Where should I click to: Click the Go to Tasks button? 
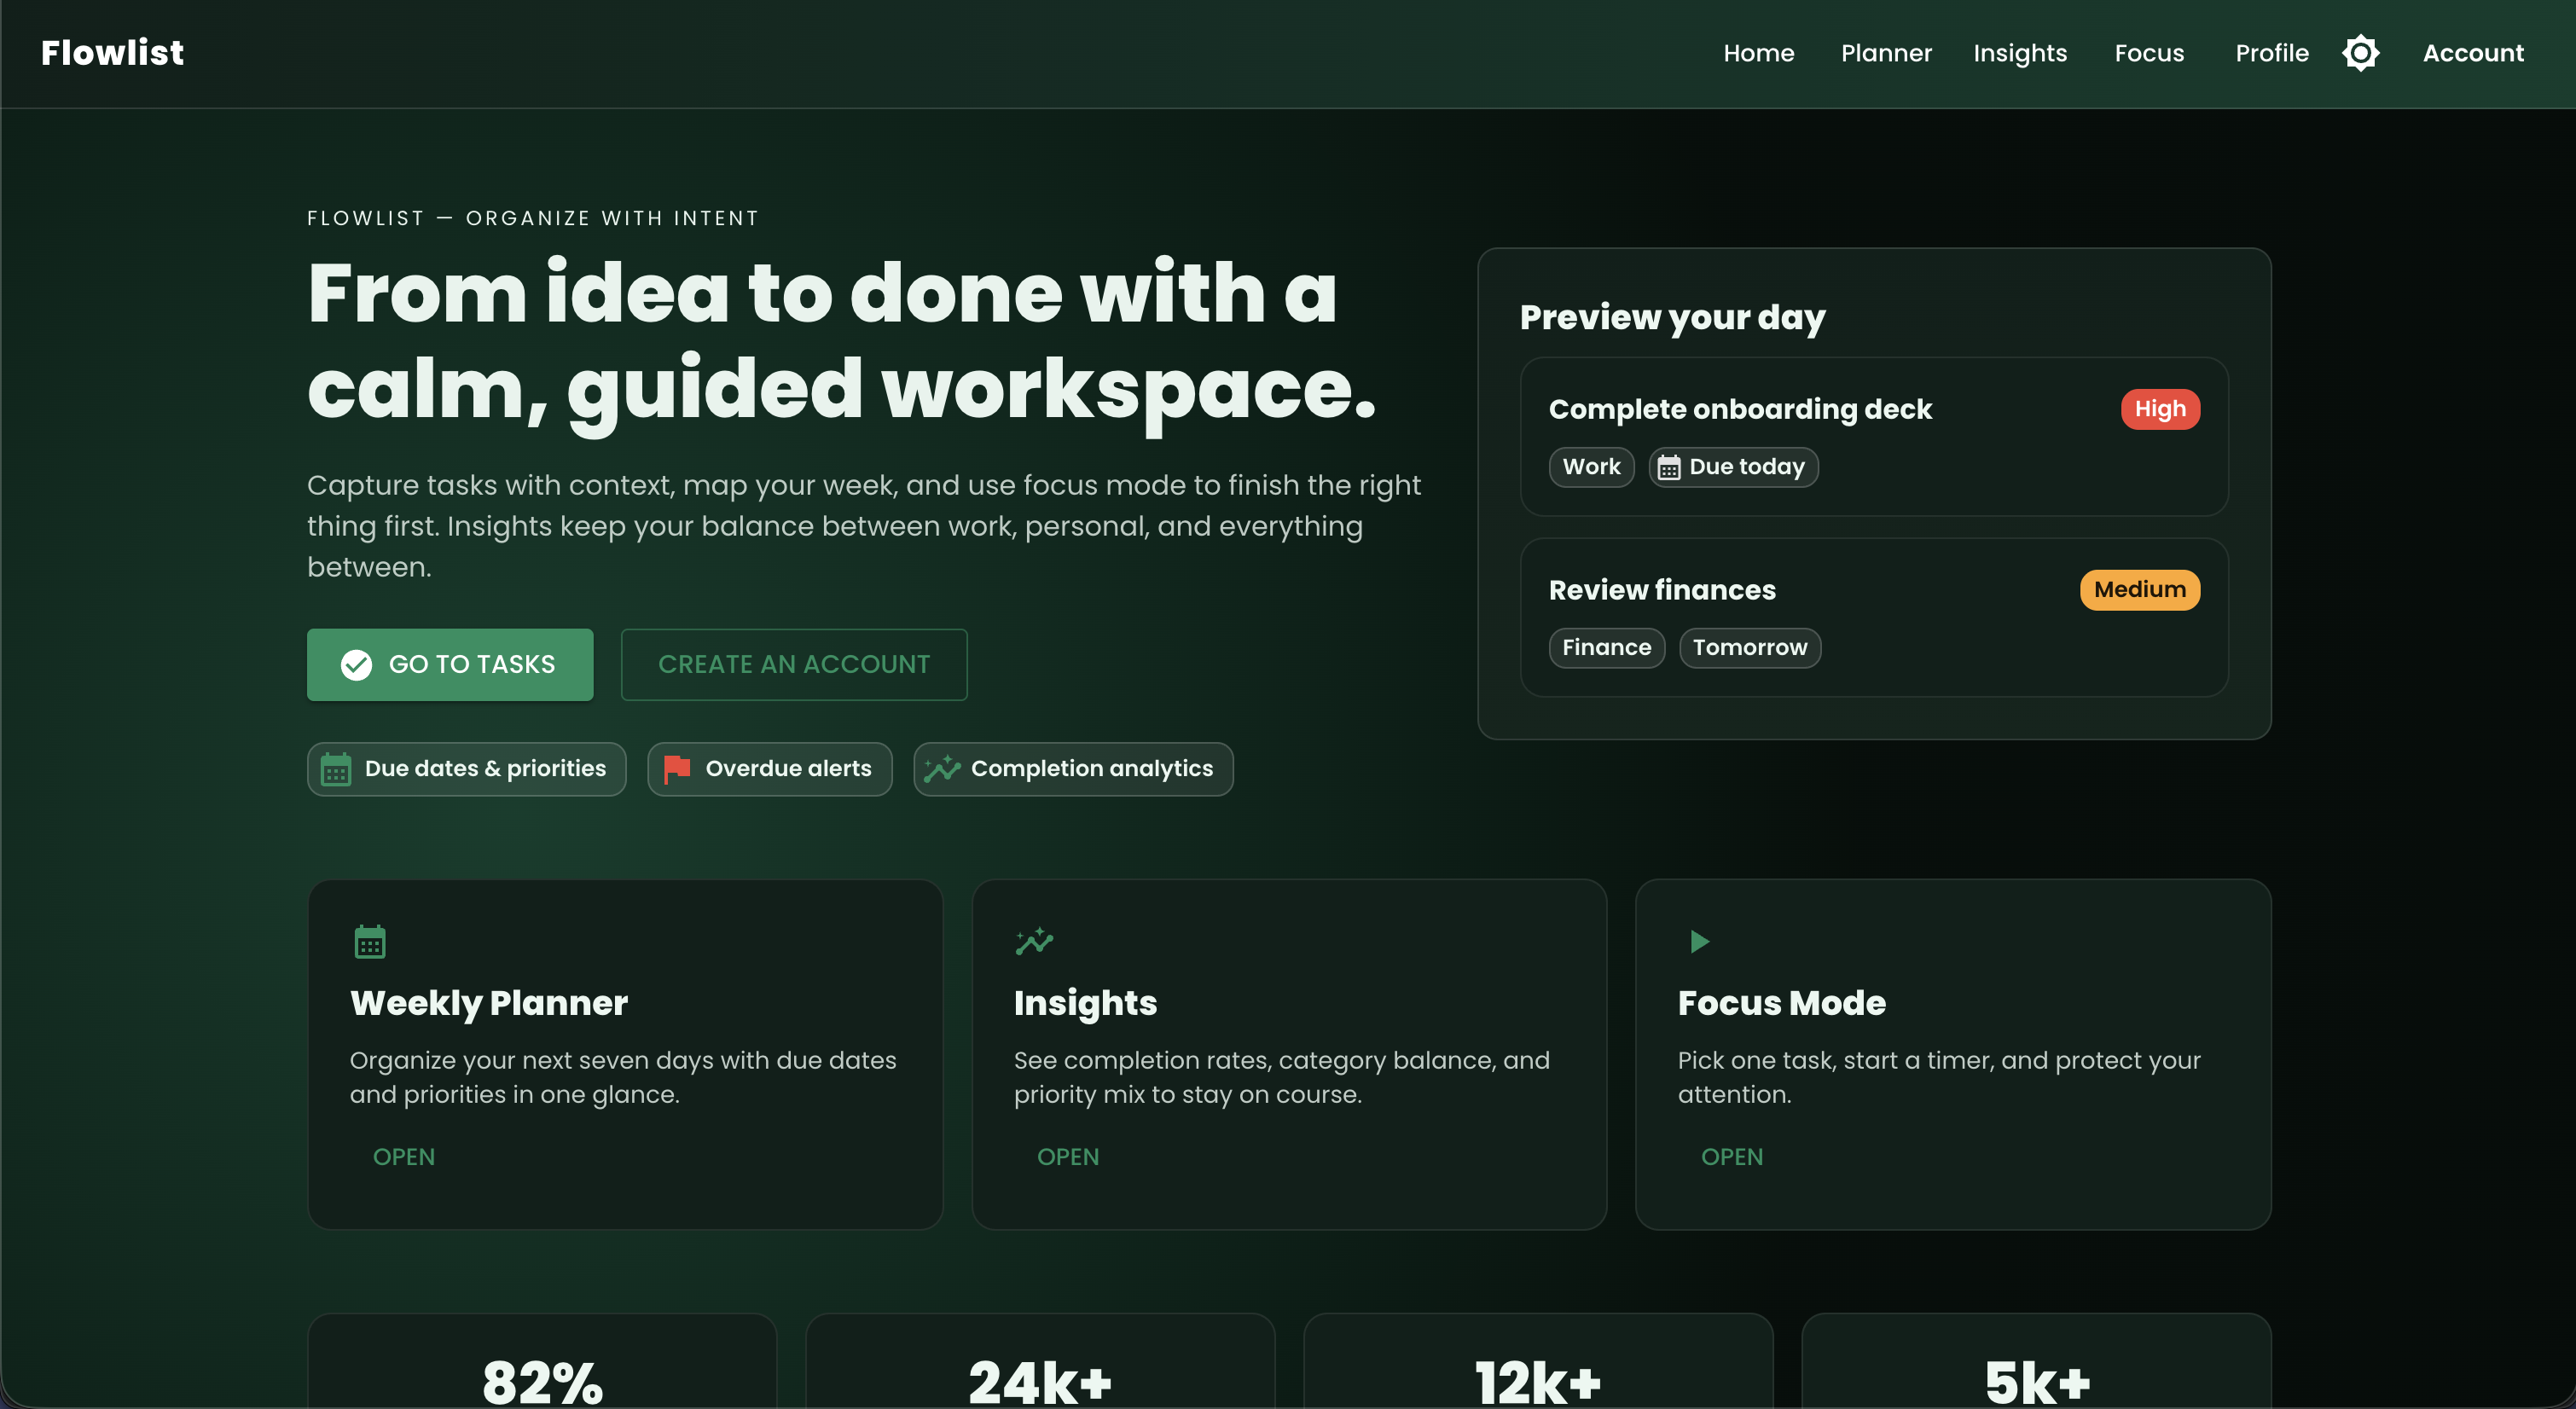coord(450,664)
